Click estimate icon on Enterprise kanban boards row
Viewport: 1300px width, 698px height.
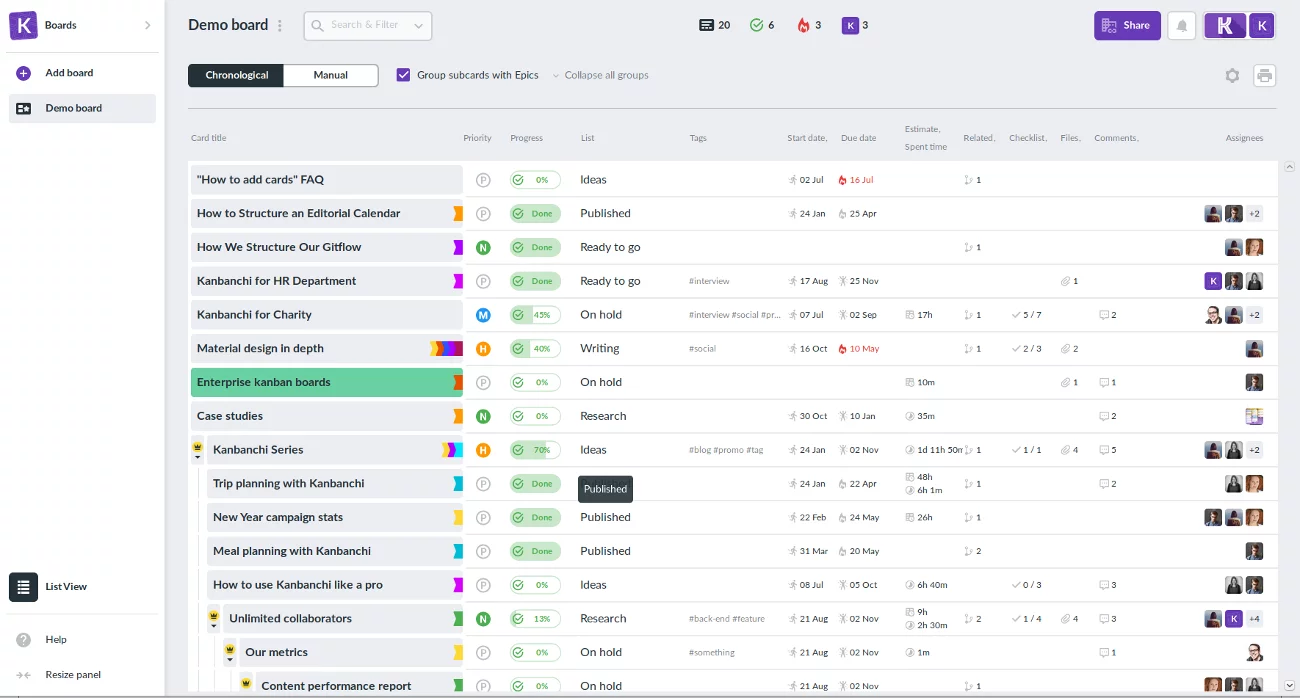(910, 382)
